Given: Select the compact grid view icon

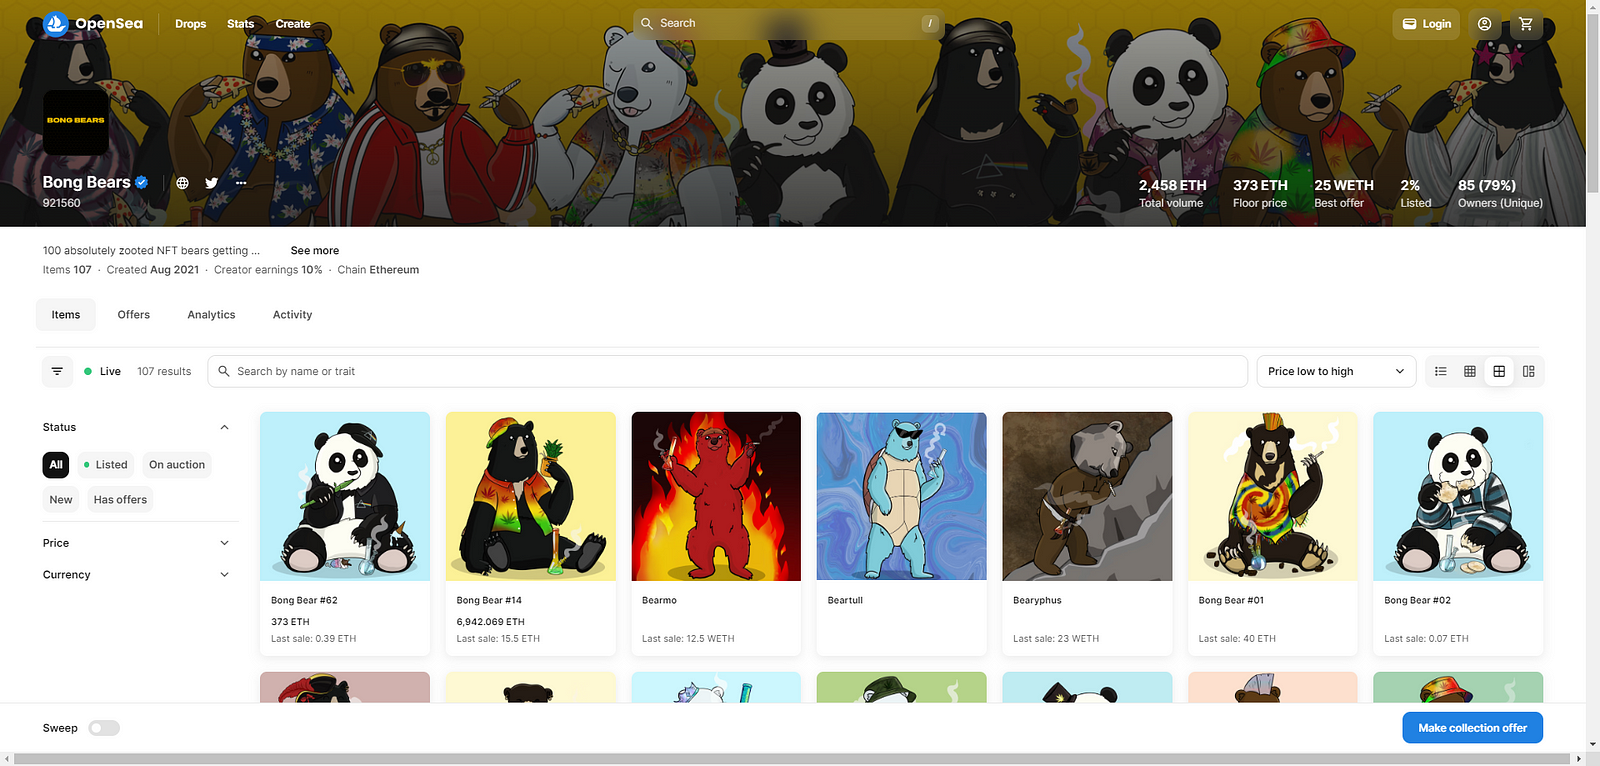Looking at the screenshot, I should coord(1470,371).
